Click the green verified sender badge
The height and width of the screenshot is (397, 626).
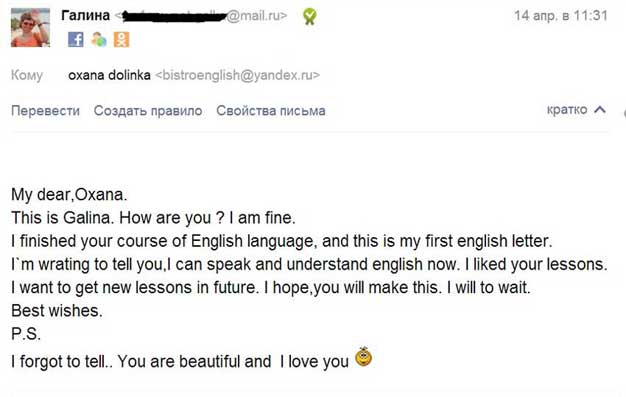pos(309,16)
